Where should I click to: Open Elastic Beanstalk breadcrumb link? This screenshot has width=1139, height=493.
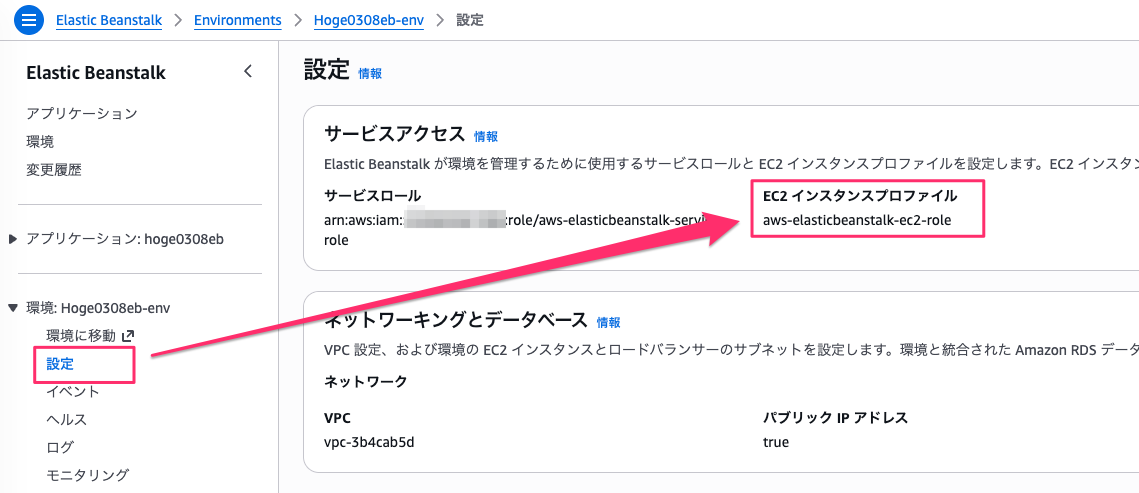tap(108, 20)
